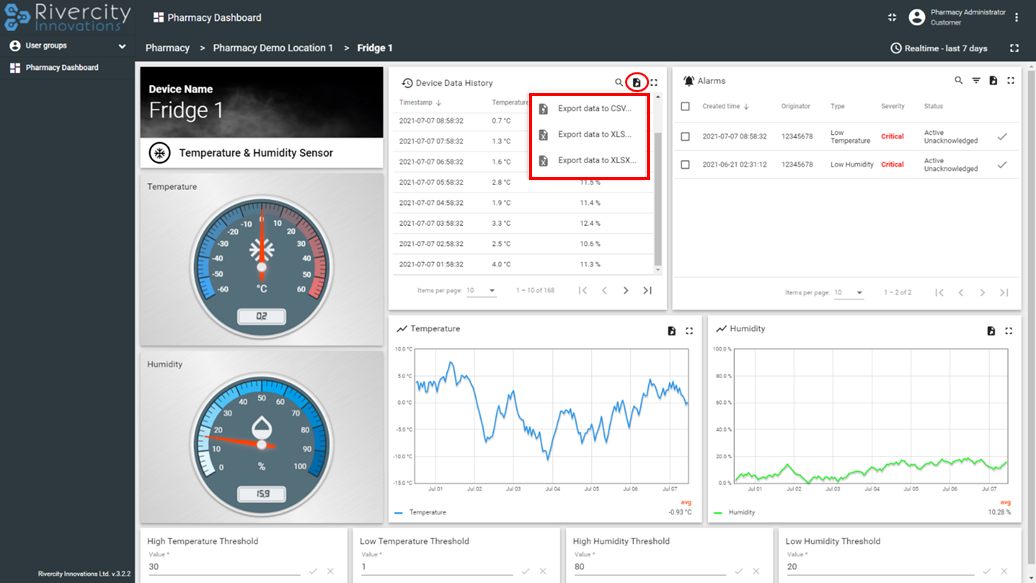Open items per page dropdown in Data History

(481, 291)
